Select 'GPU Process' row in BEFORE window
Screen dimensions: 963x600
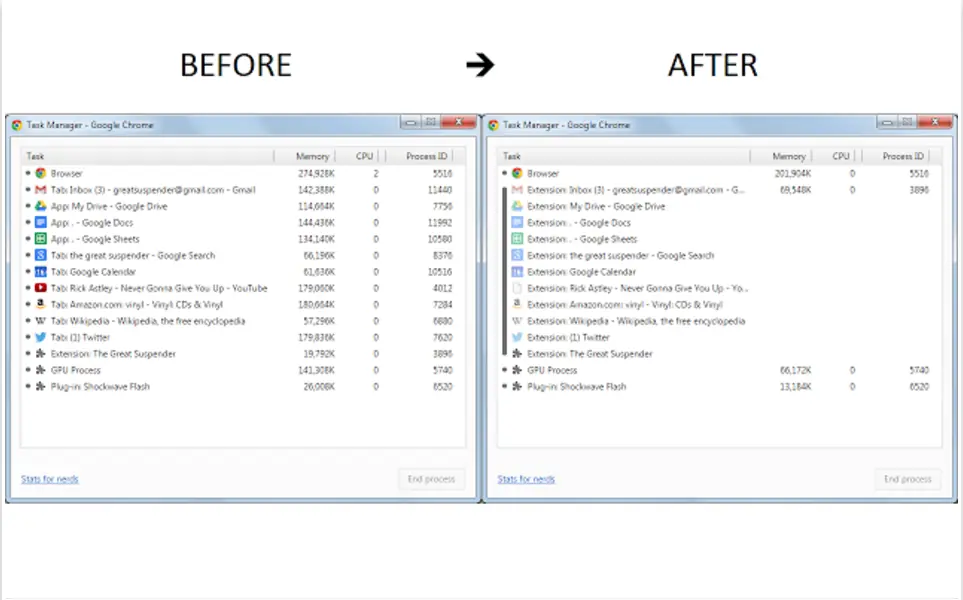pos(243,370)
